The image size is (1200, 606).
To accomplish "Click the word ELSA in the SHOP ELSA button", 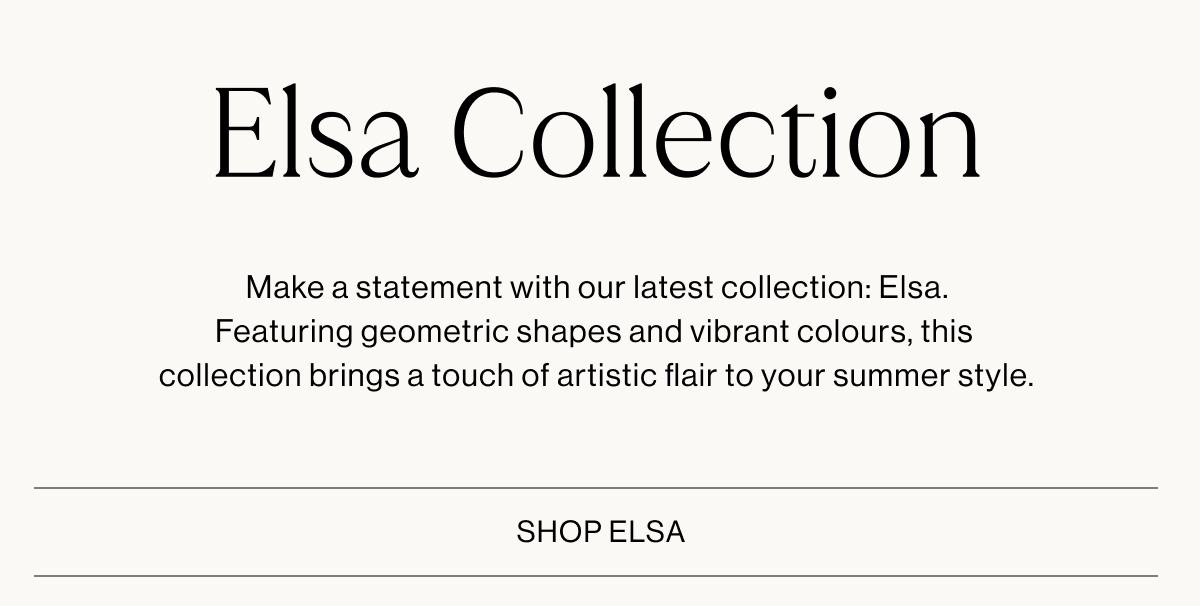I will [x=647, y=532].
